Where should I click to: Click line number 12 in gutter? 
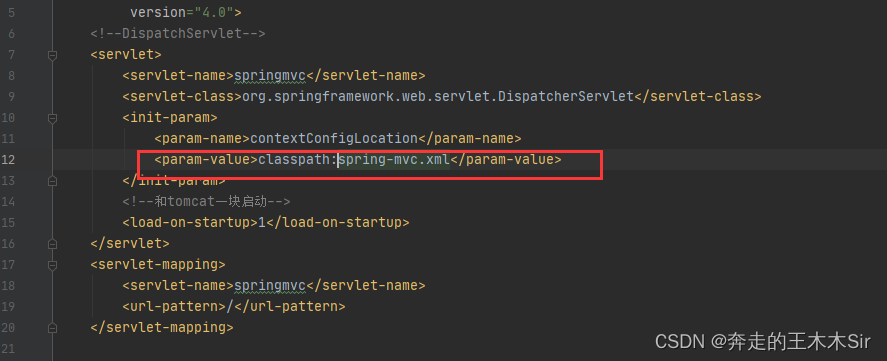tap(8, 160)
